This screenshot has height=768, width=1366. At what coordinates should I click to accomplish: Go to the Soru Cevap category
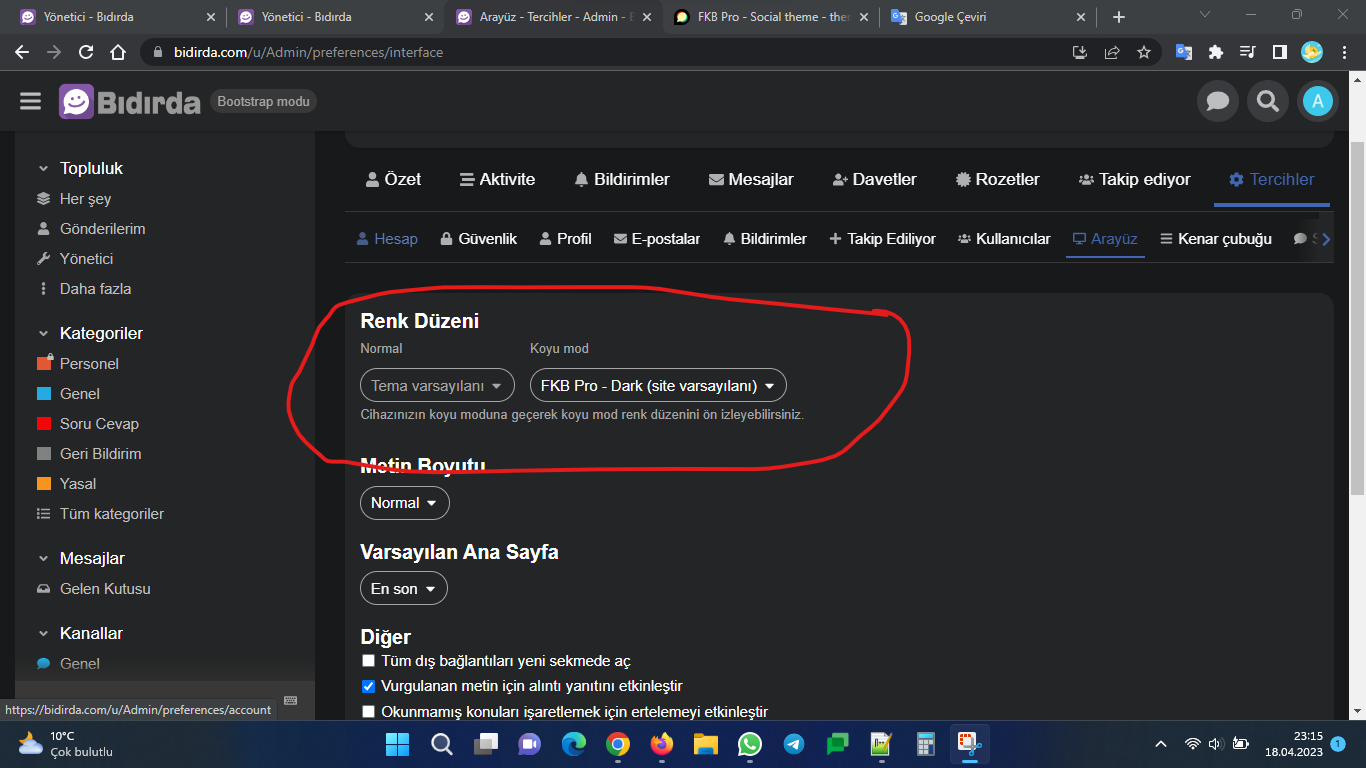tap(99, 424)
